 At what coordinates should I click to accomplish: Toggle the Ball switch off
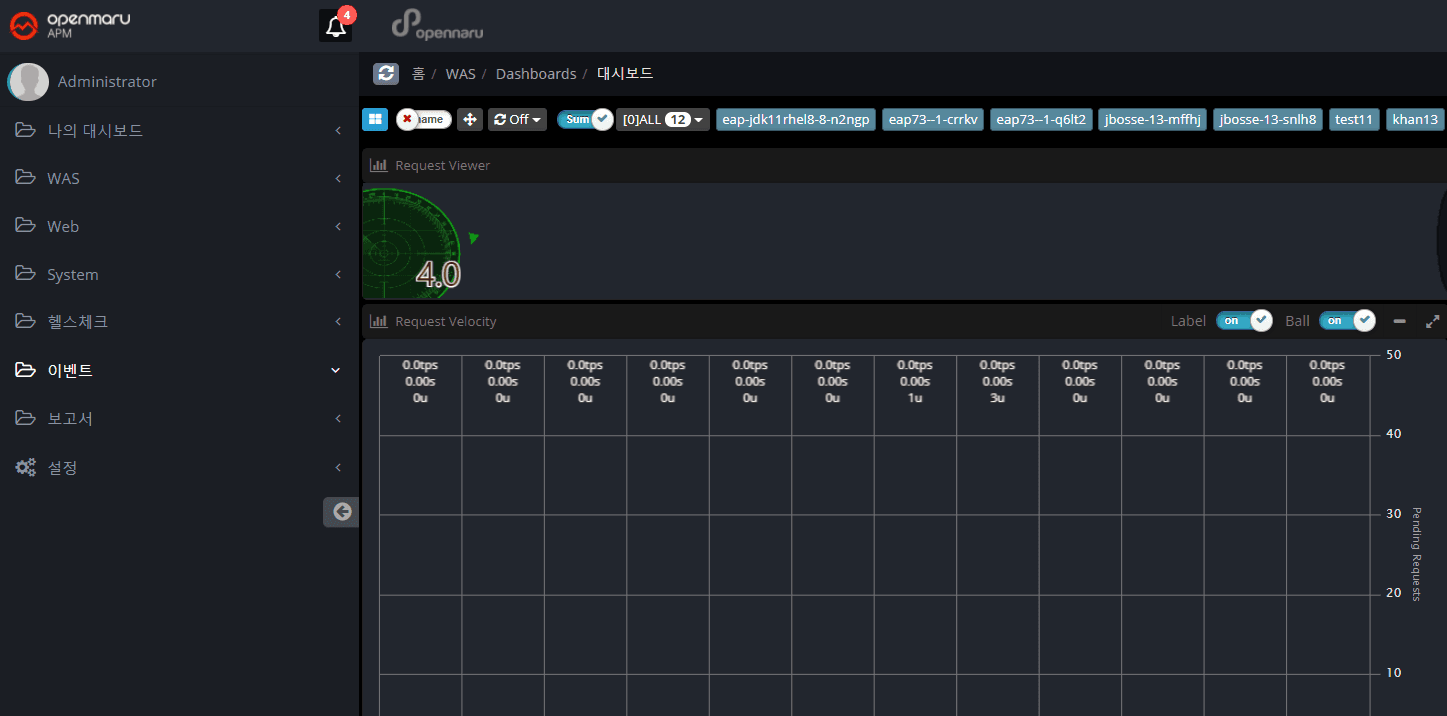pos(1347,321)
